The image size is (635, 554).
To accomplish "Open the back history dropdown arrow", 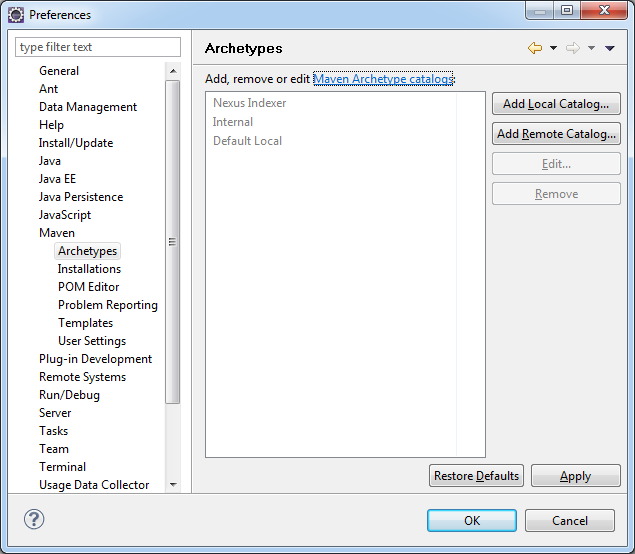I will coord(553,48).
